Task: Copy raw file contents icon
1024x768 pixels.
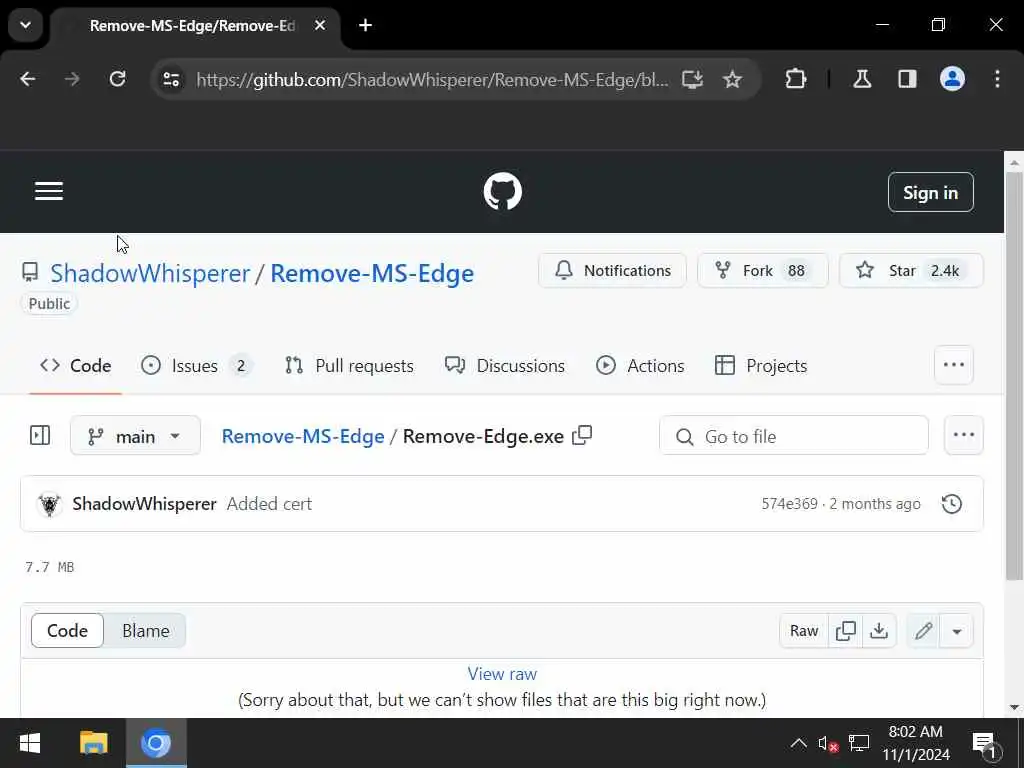Action: 846,631
